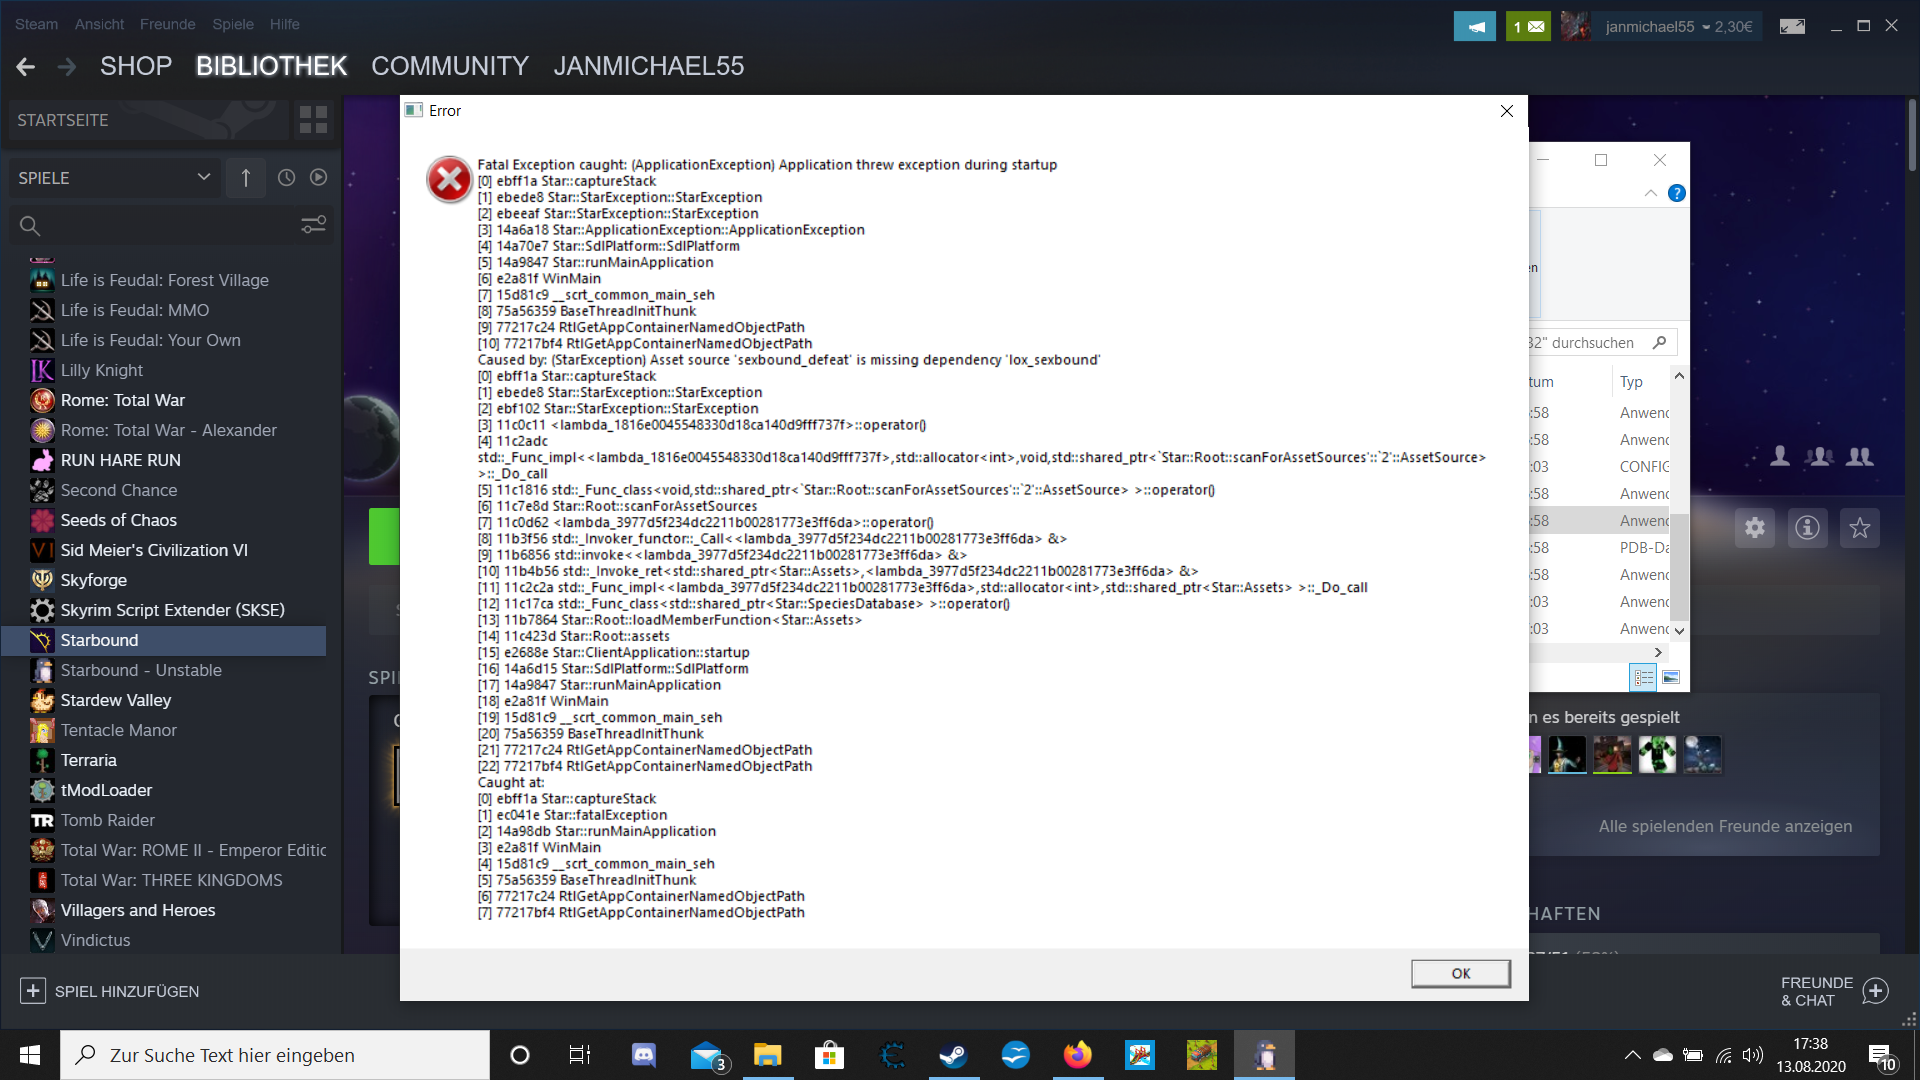Switch Steam to Big Picture mode

click(x=1792, y=27)
